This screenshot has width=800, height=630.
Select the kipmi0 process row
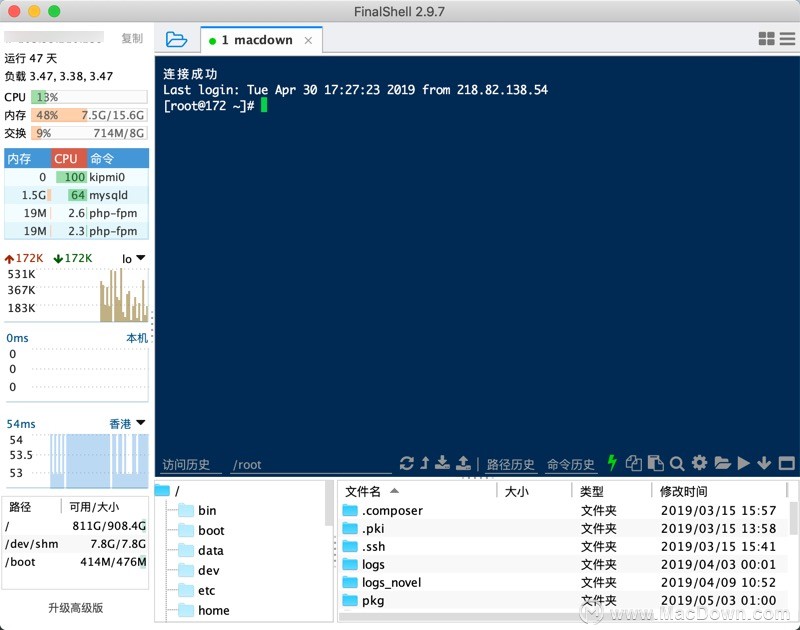click(77, 177)
